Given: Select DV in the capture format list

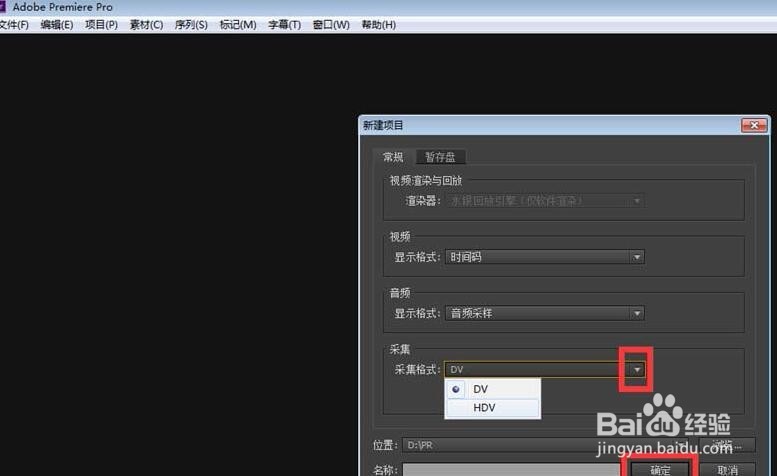Looking at the screenshot, I should (x=493, y=389).
